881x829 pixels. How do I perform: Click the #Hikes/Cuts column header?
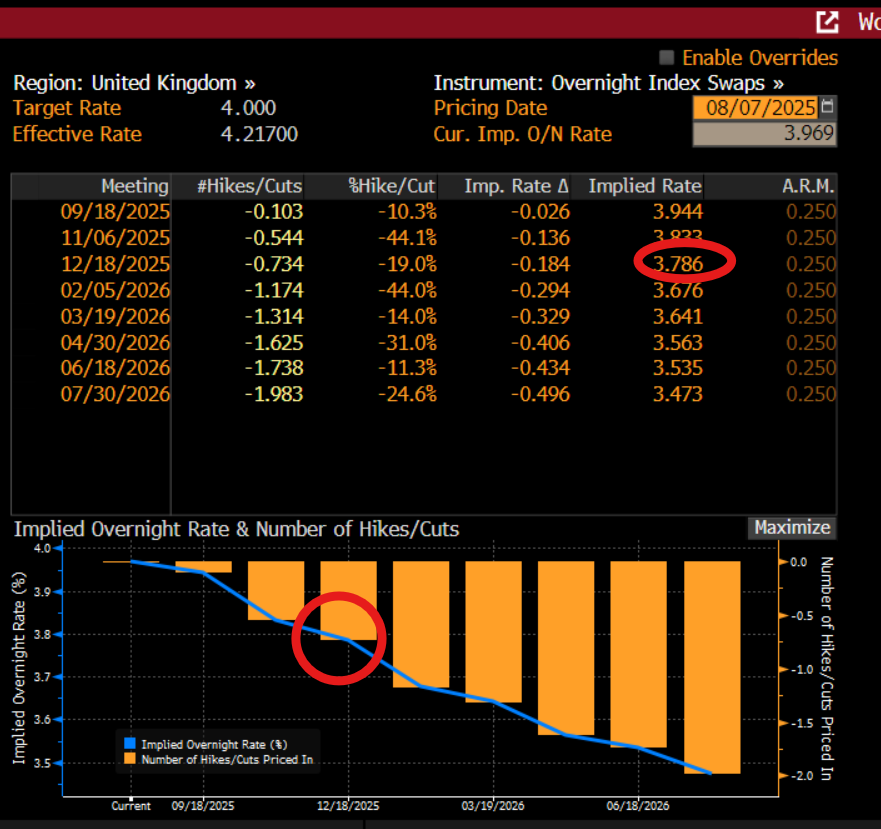click(x=248, y=186)
